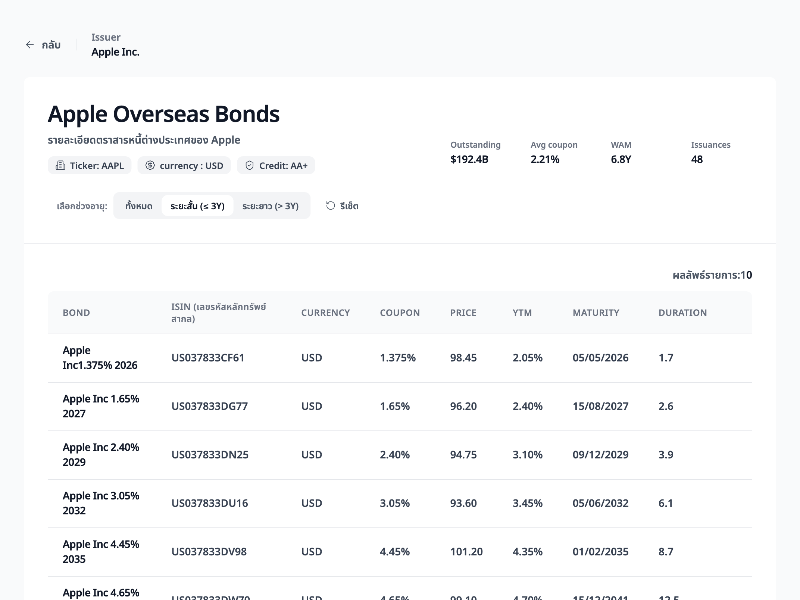Click maturity date 05/06/2032
Screen dimensions: 800x600
point(601,503)
